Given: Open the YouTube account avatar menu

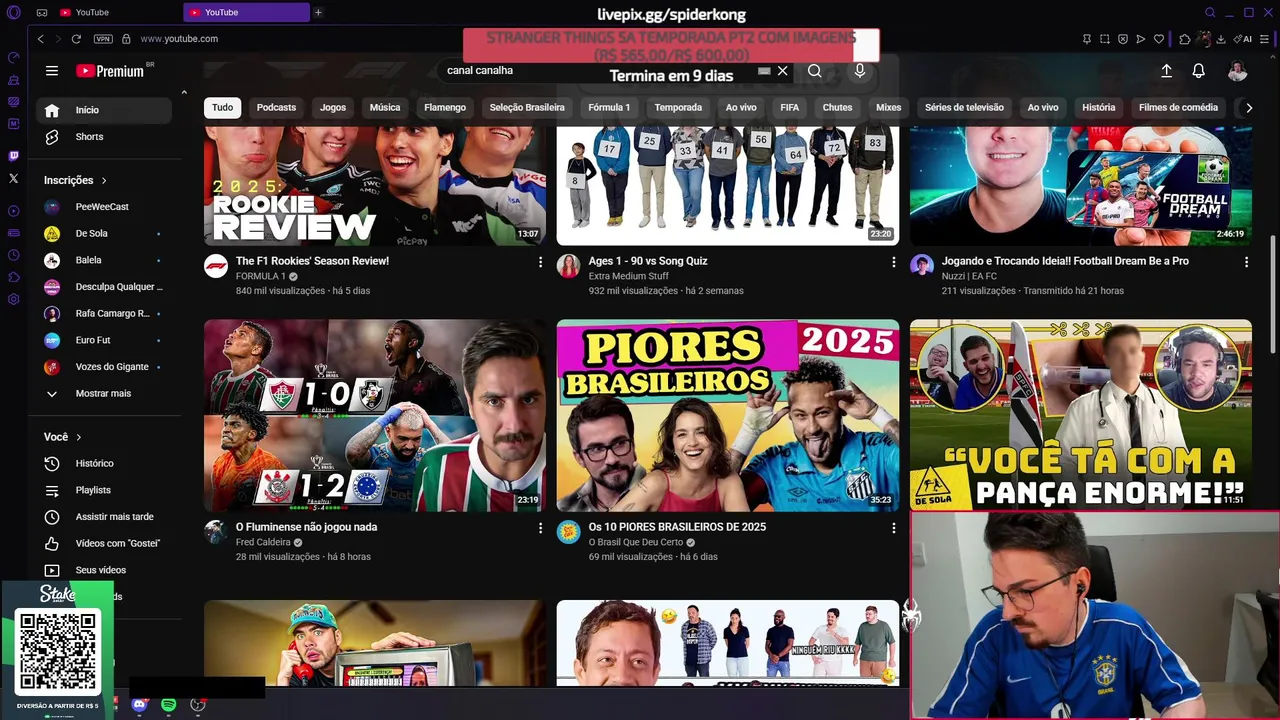Looking at the screenshot, I should (1238, 71).
